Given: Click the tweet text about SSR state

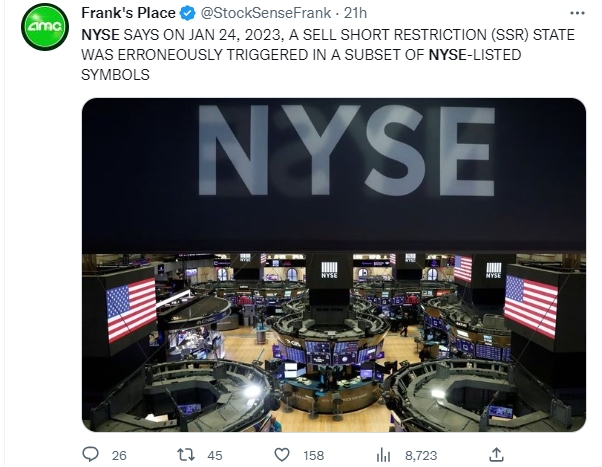Looking at the screenshot, I should [328, 55].
